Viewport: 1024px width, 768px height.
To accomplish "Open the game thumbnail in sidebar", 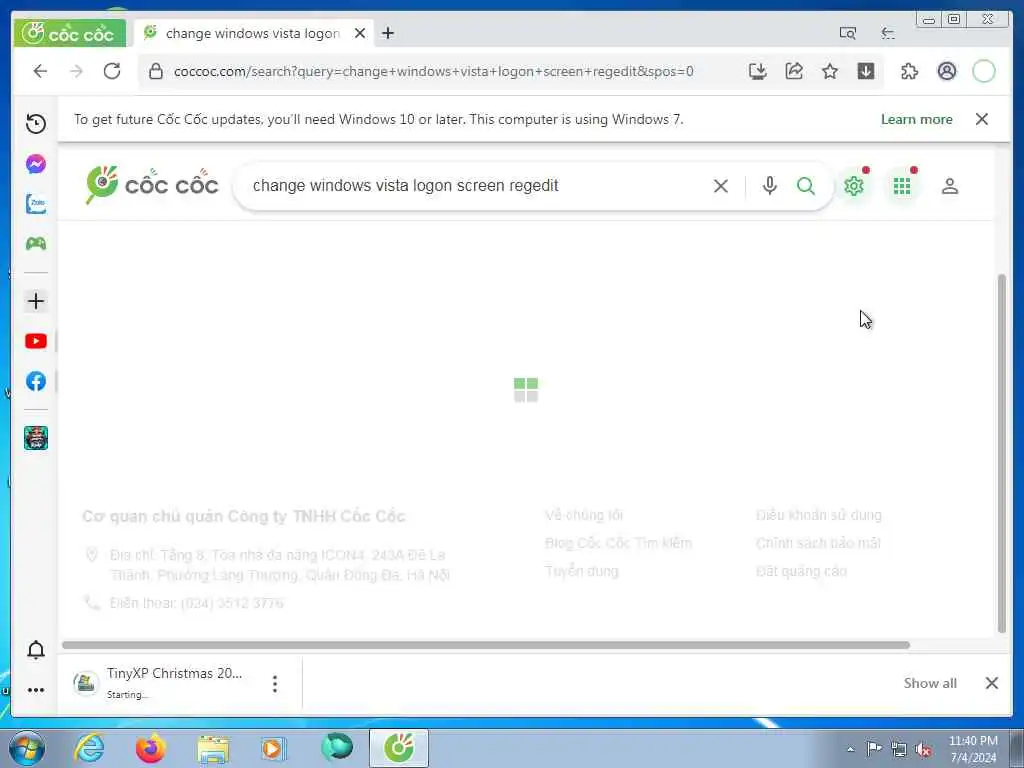I will click(36, 438).
